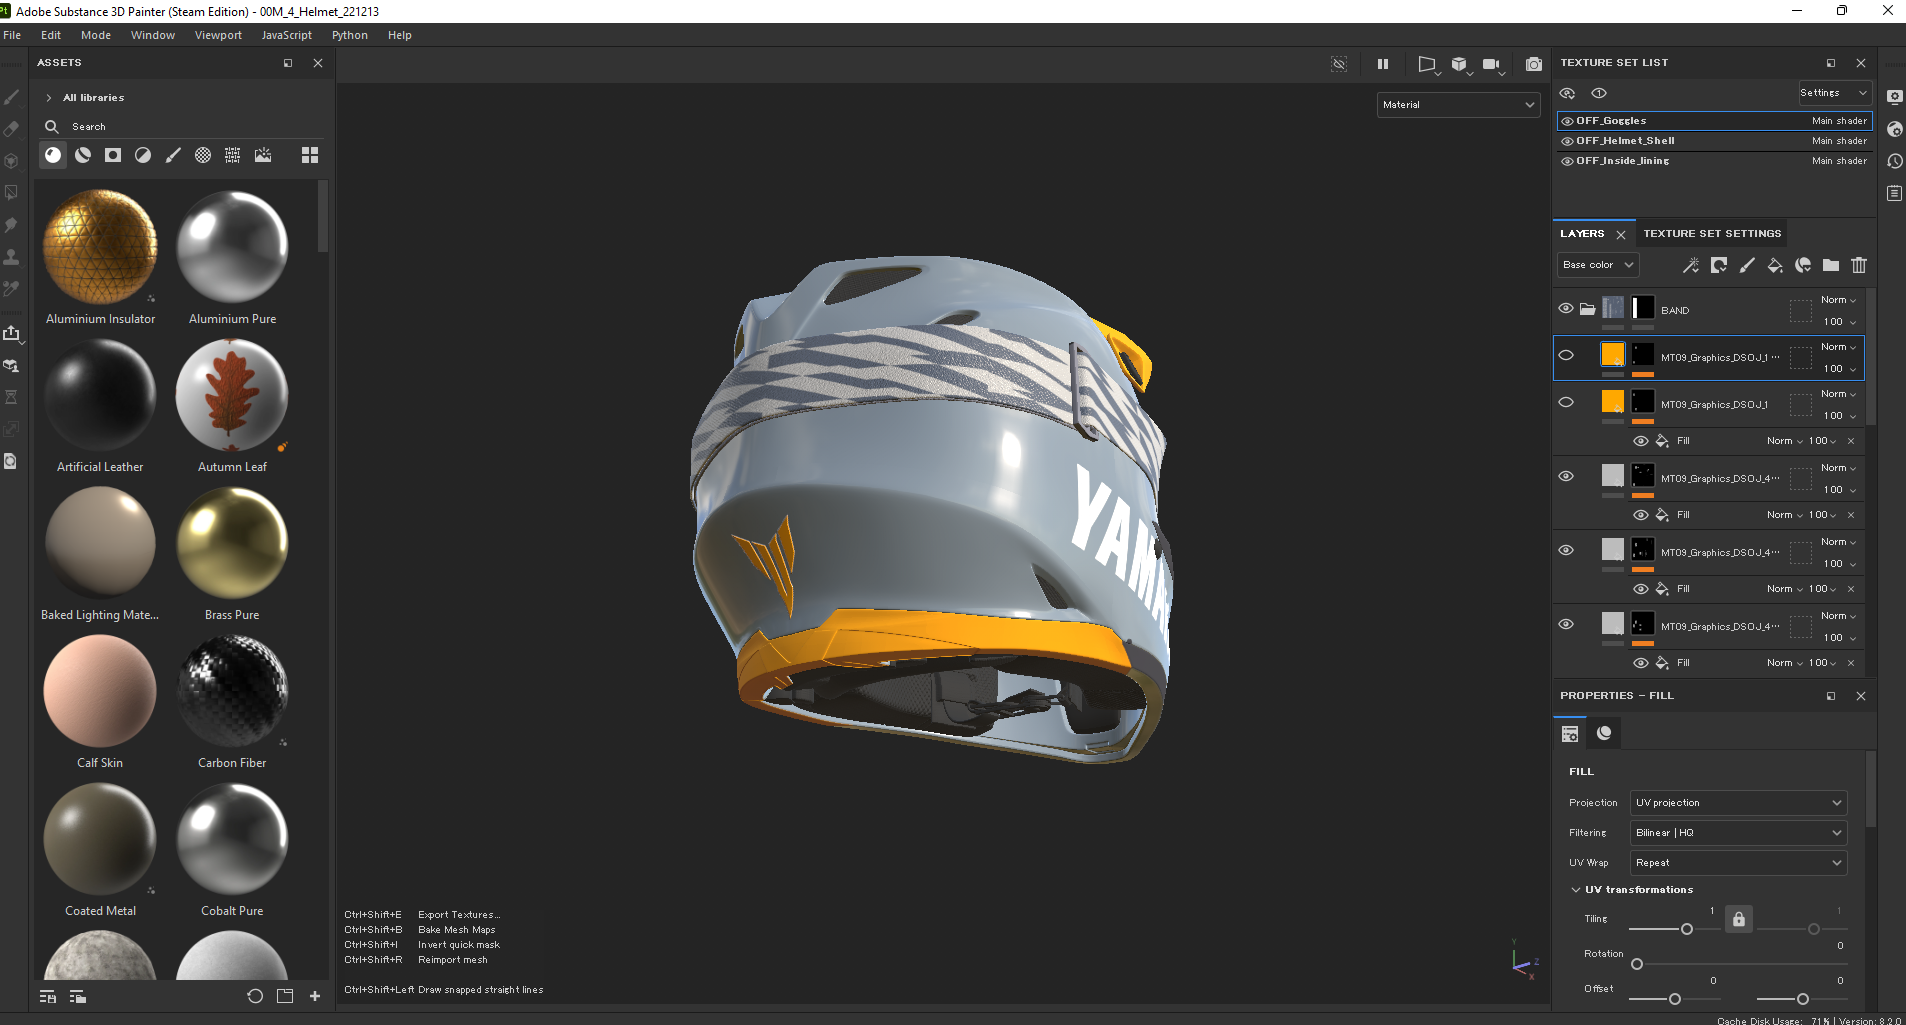
Task: Open Texture Set List Settings dropdown
Action: [x=1834, y=93]
